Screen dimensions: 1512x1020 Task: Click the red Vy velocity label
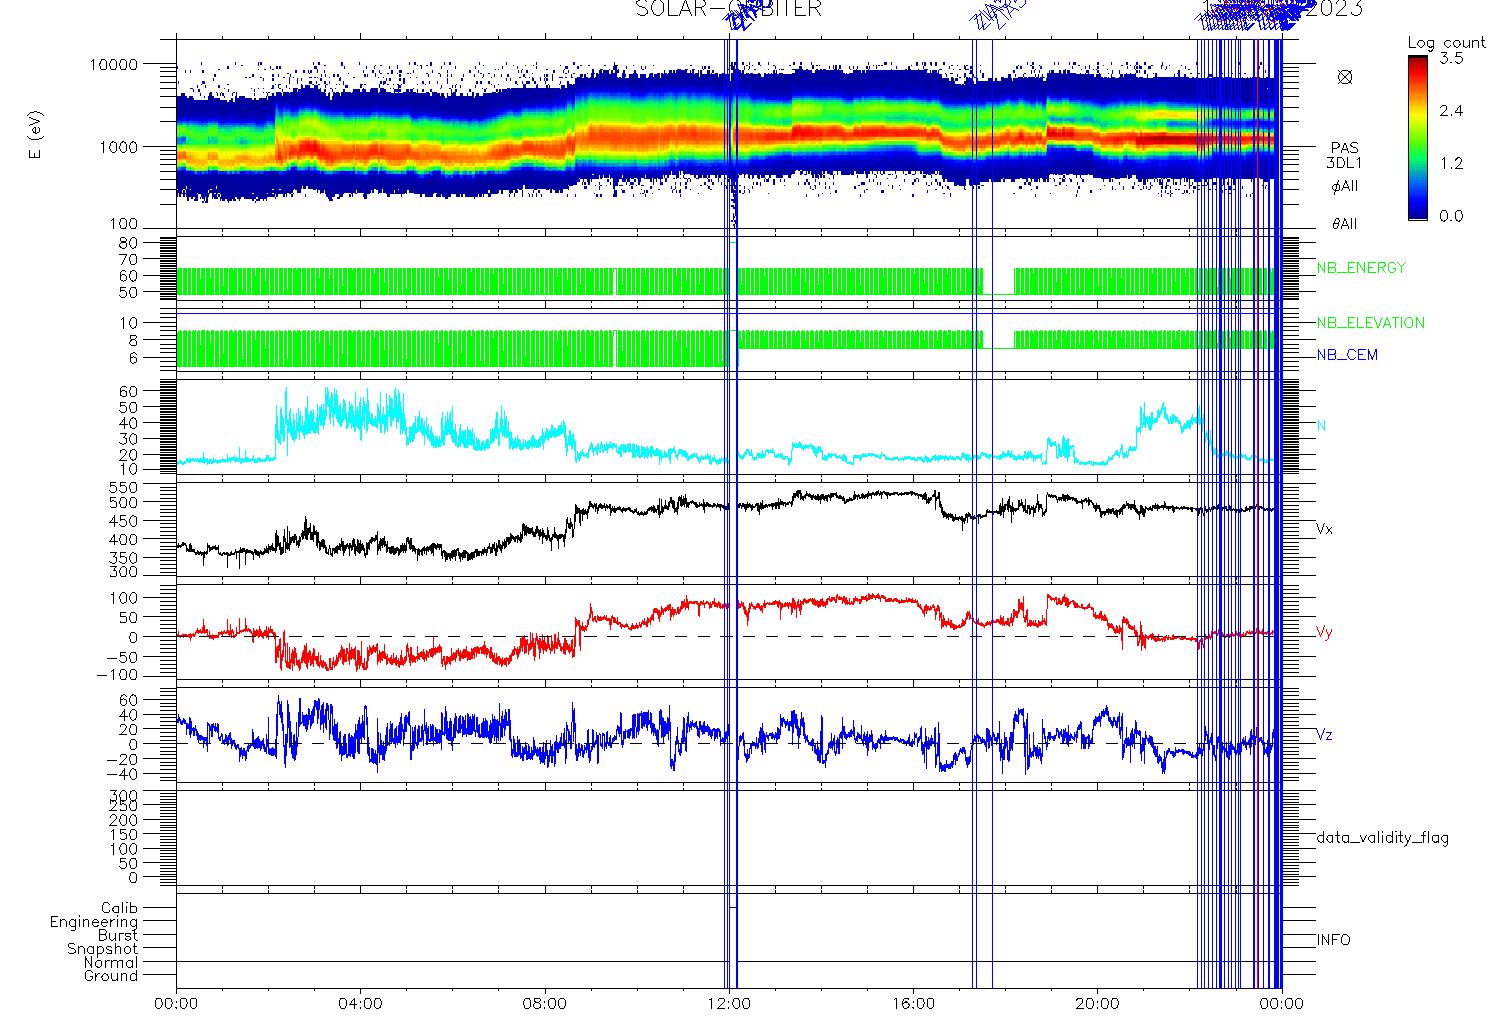click(x=1324, y=632)
